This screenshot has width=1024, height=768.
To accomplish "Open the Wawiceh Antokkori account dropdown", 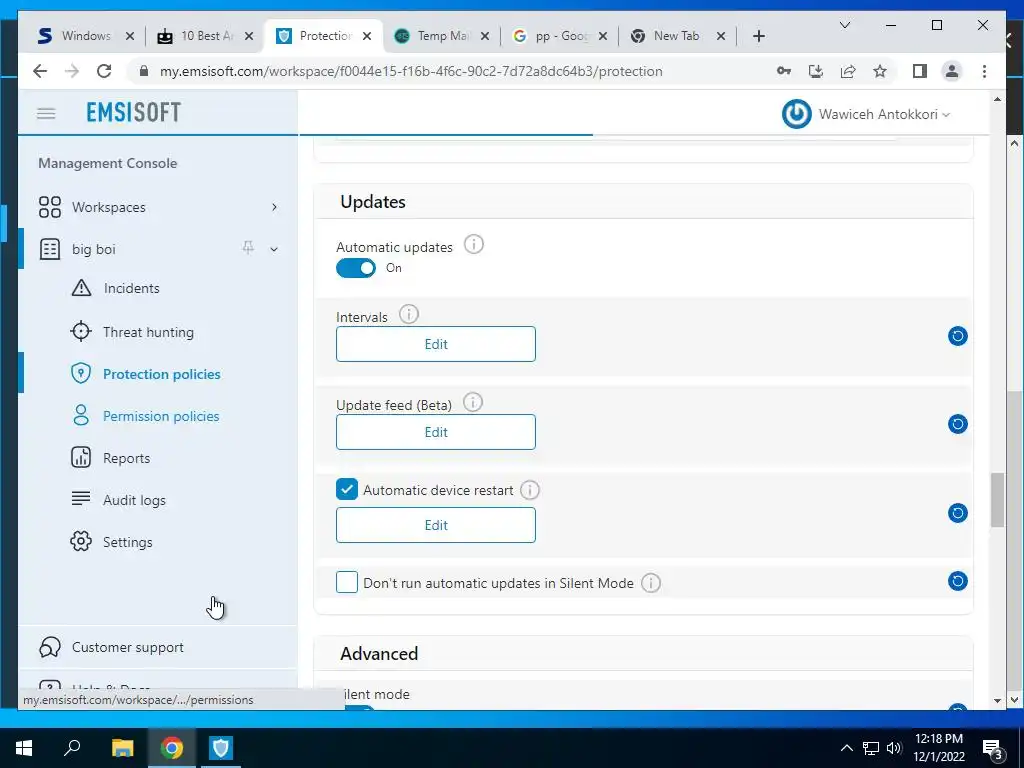I will click(x=884, y=114).
